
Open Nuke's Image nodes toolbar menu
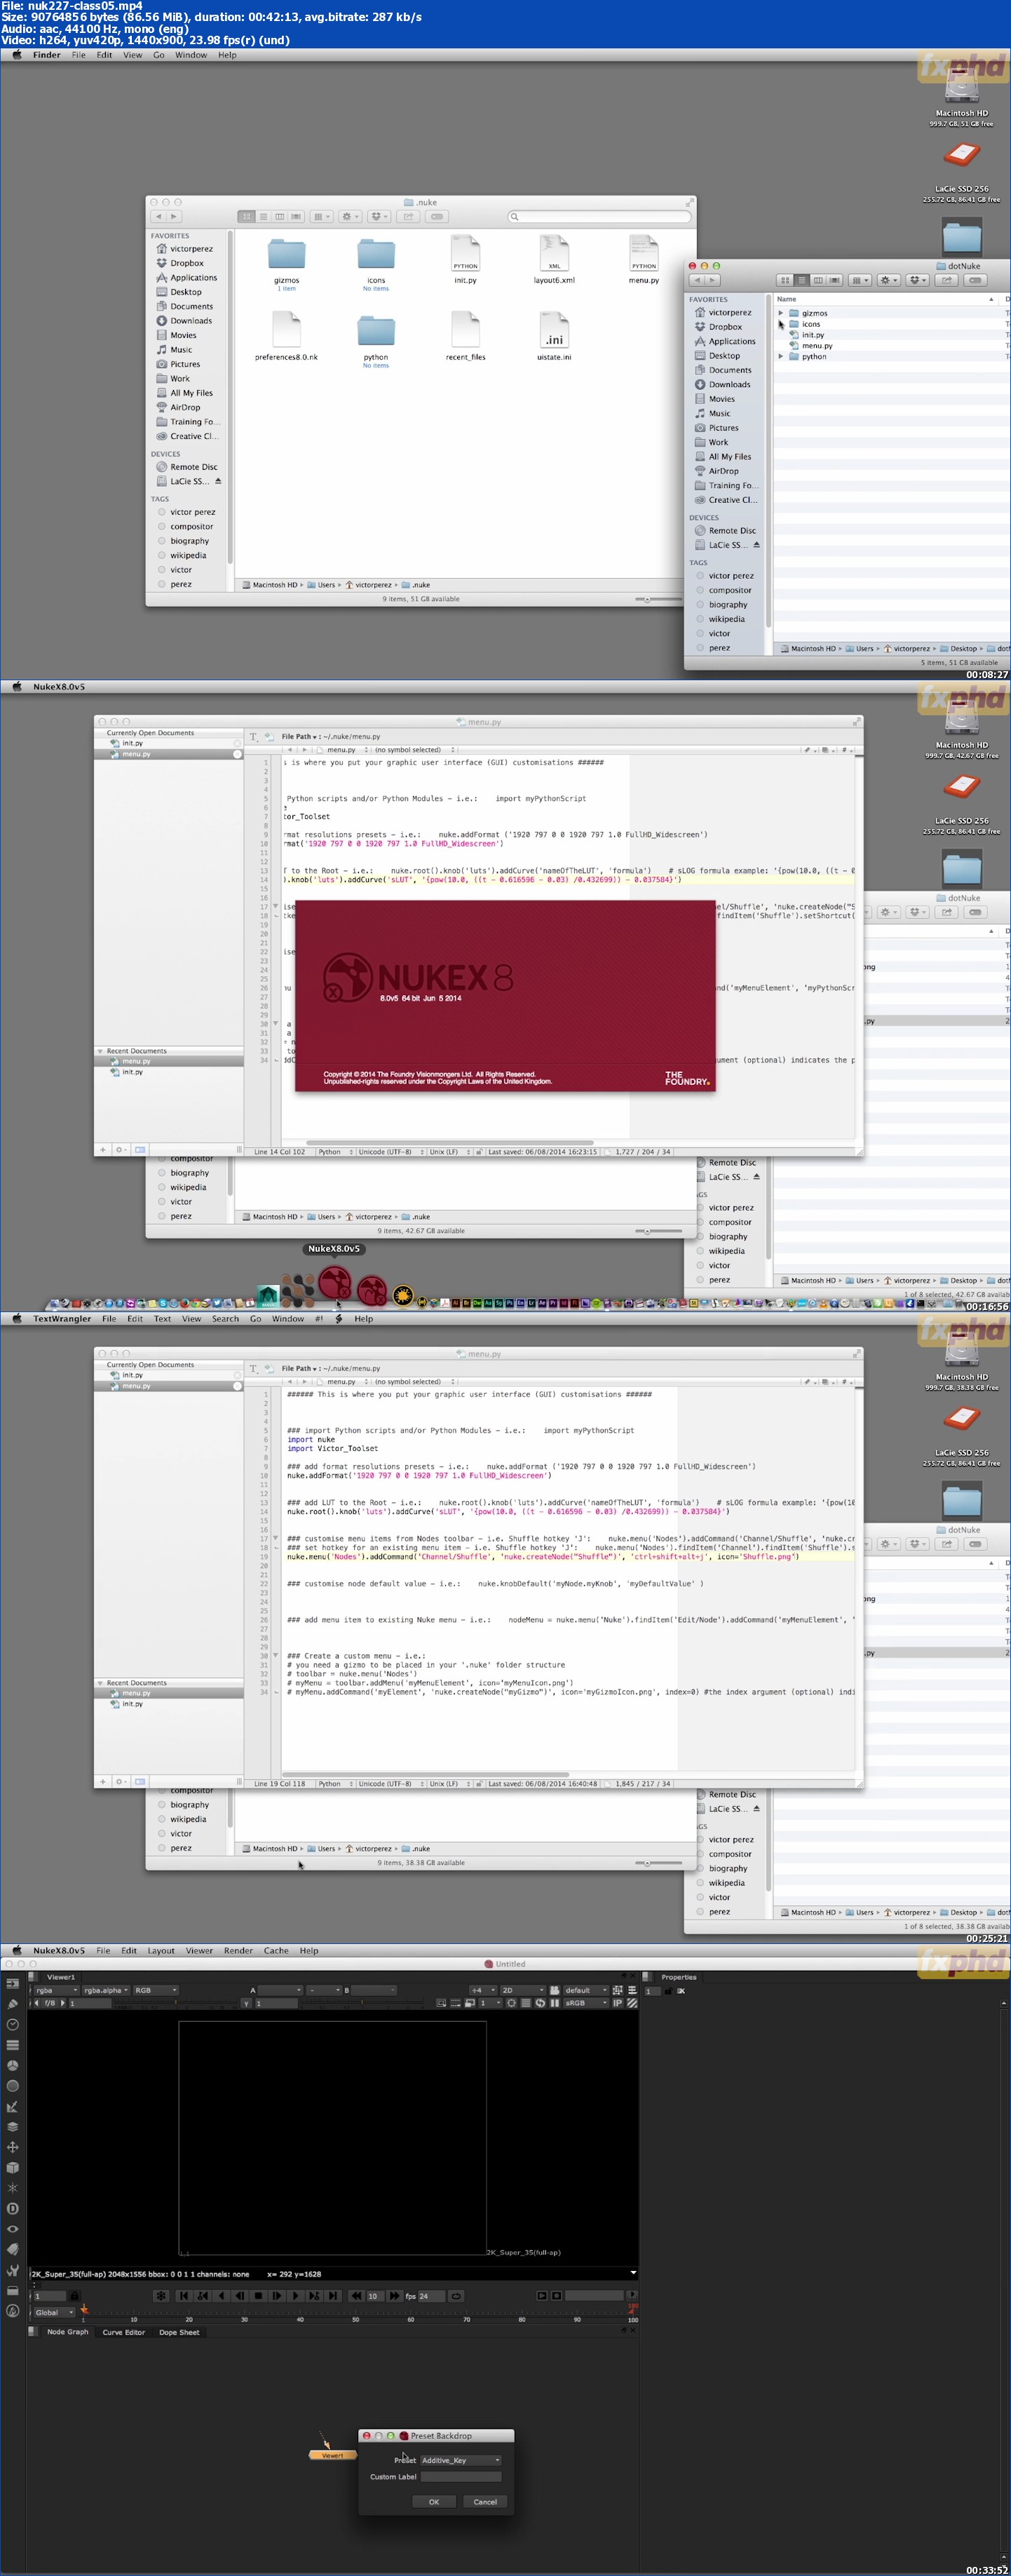click(13, 1983)
